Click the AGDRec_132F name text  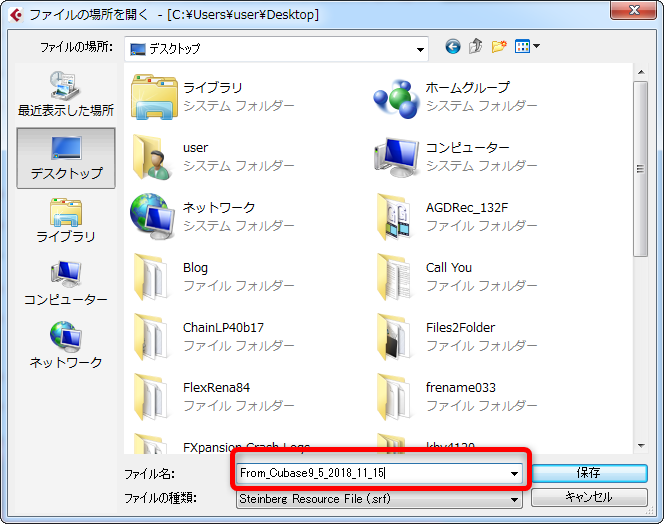[x=467, y=208]
